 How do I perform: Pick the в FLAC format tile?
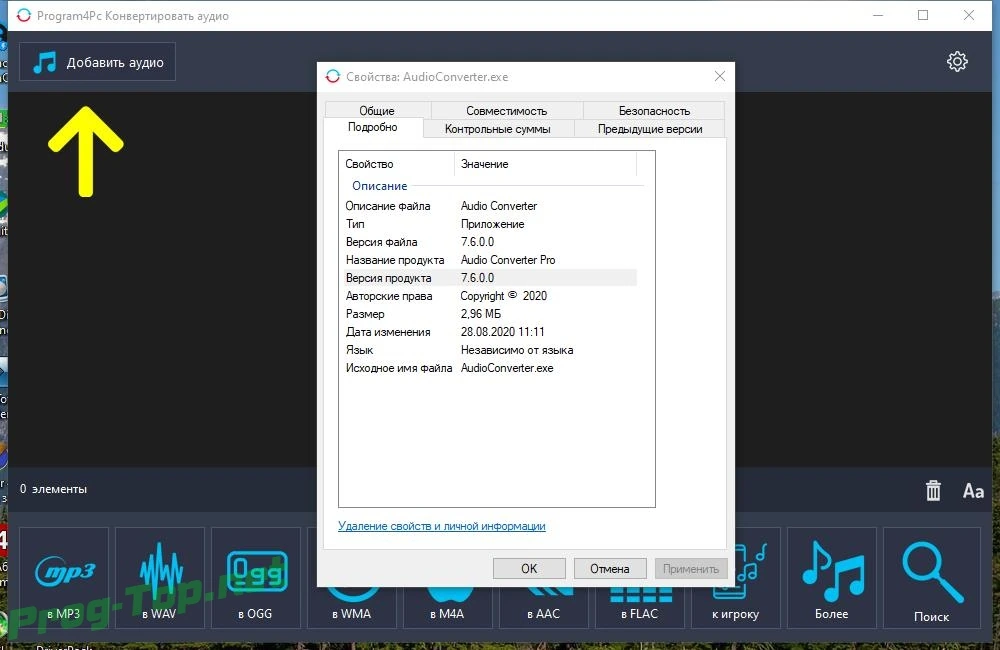pos(640,608)
